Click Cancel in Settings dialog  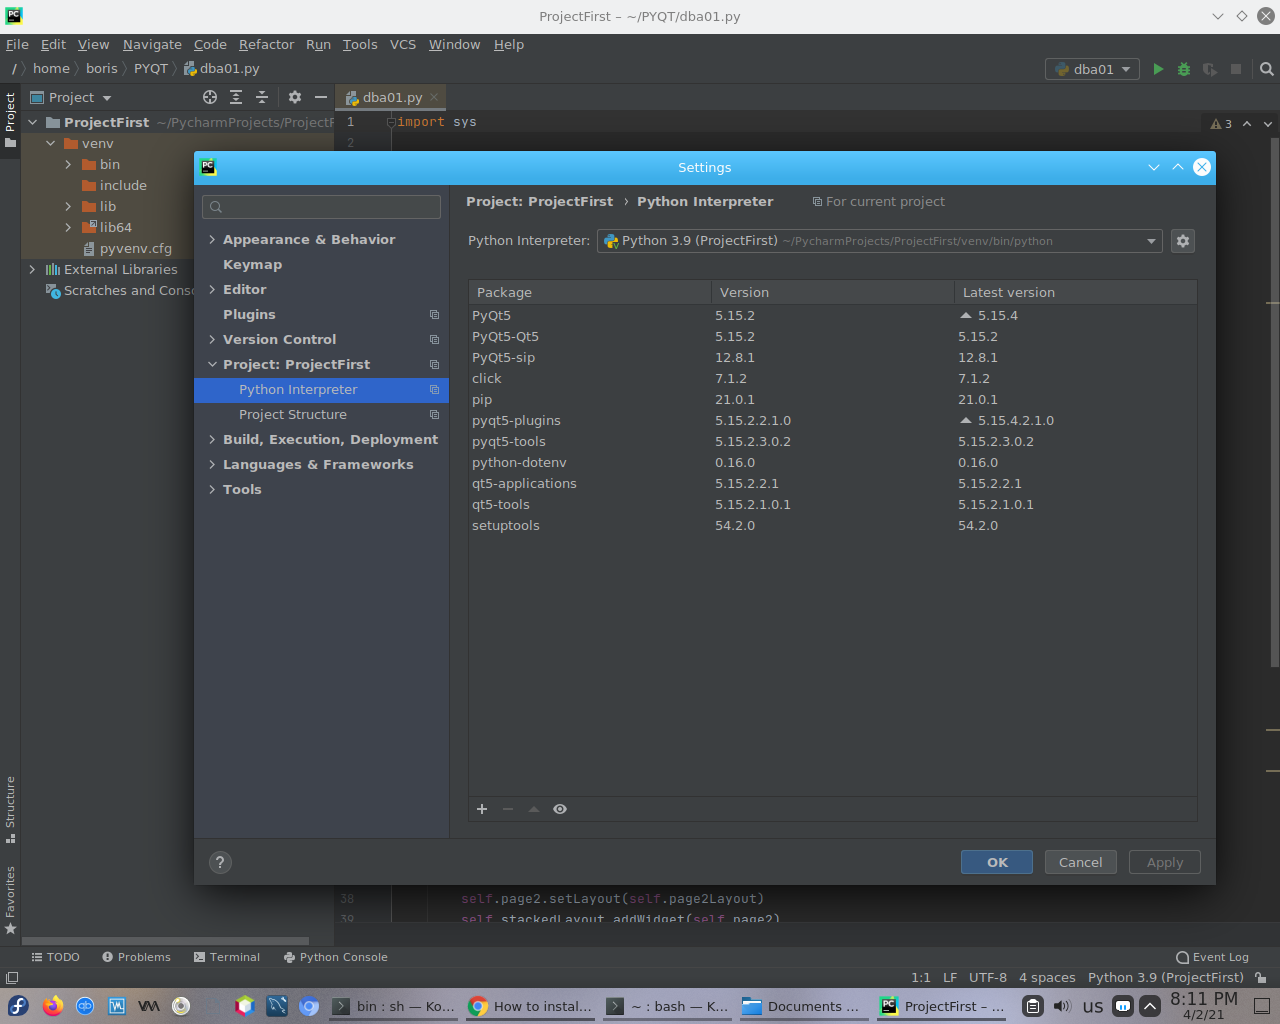coord(1081,862)
